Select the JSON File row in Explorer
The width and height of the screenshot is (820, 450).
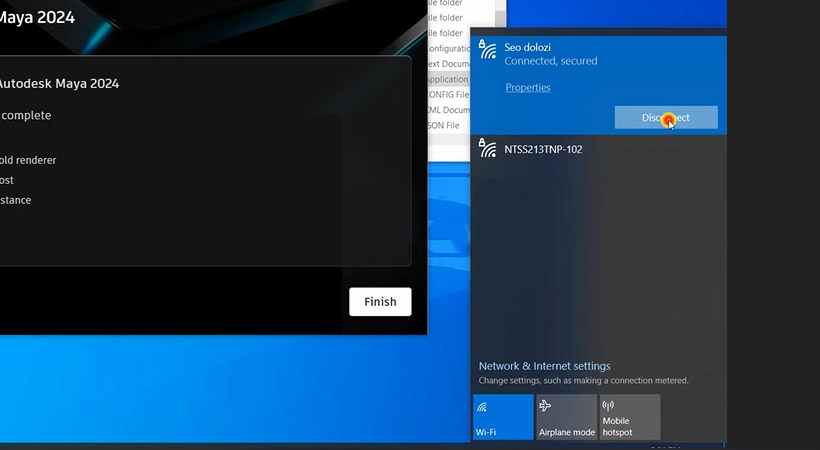click(444, 126)
